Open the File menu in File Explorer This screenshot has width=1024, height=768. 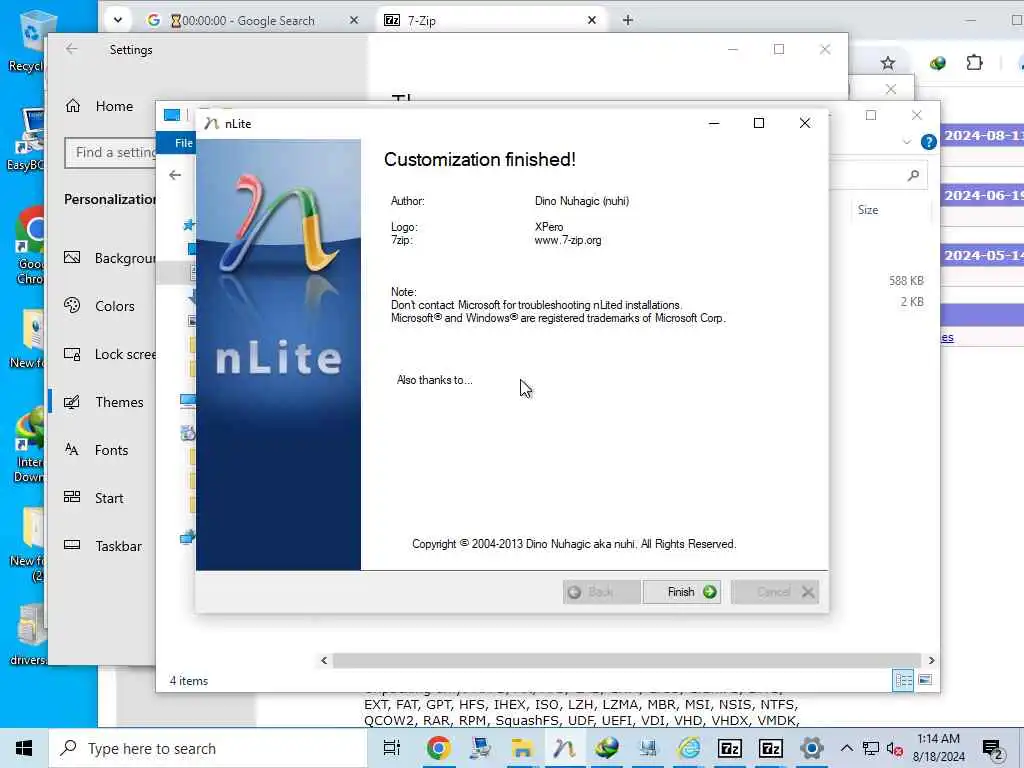tap(184, 142)
